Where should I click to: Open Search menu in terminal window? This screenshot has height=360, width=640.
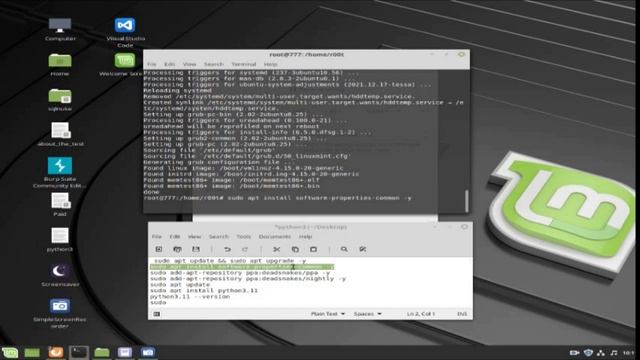pyautogui.click(x=213, y=64)
